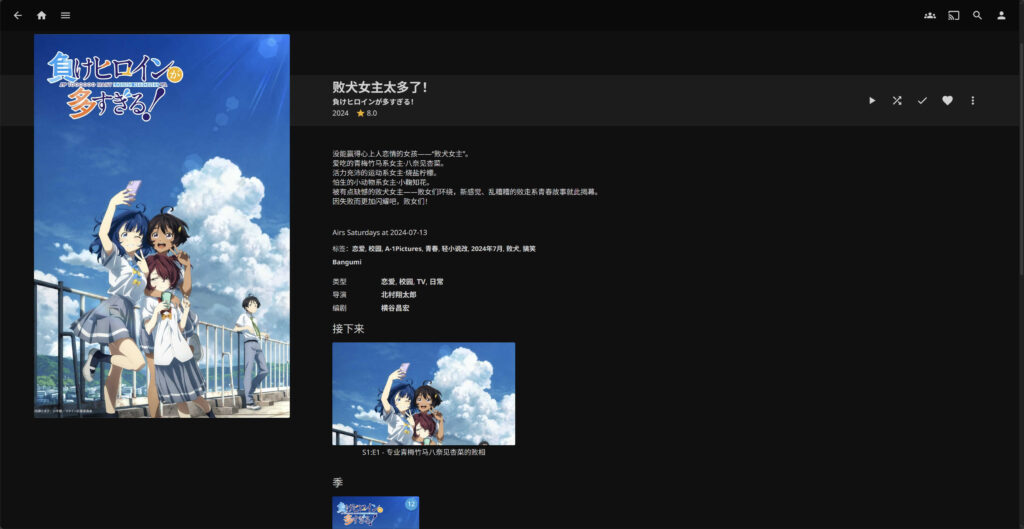The width and height of the screenshot is (1024, 529).
Task: Toggle favorite with the heart icon
Action: tap(947, 101)
